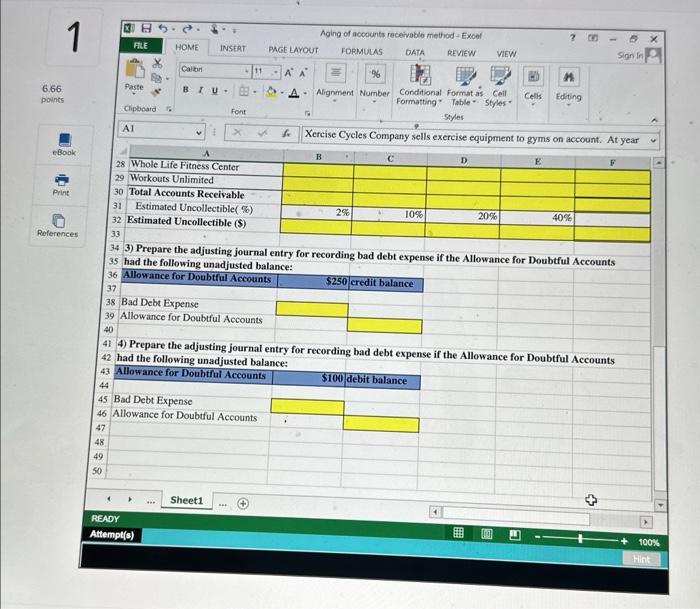Screen dimensions: 700x609
Task: Select yellow Bad Debt Expense cell row 38
Action: 312,309
